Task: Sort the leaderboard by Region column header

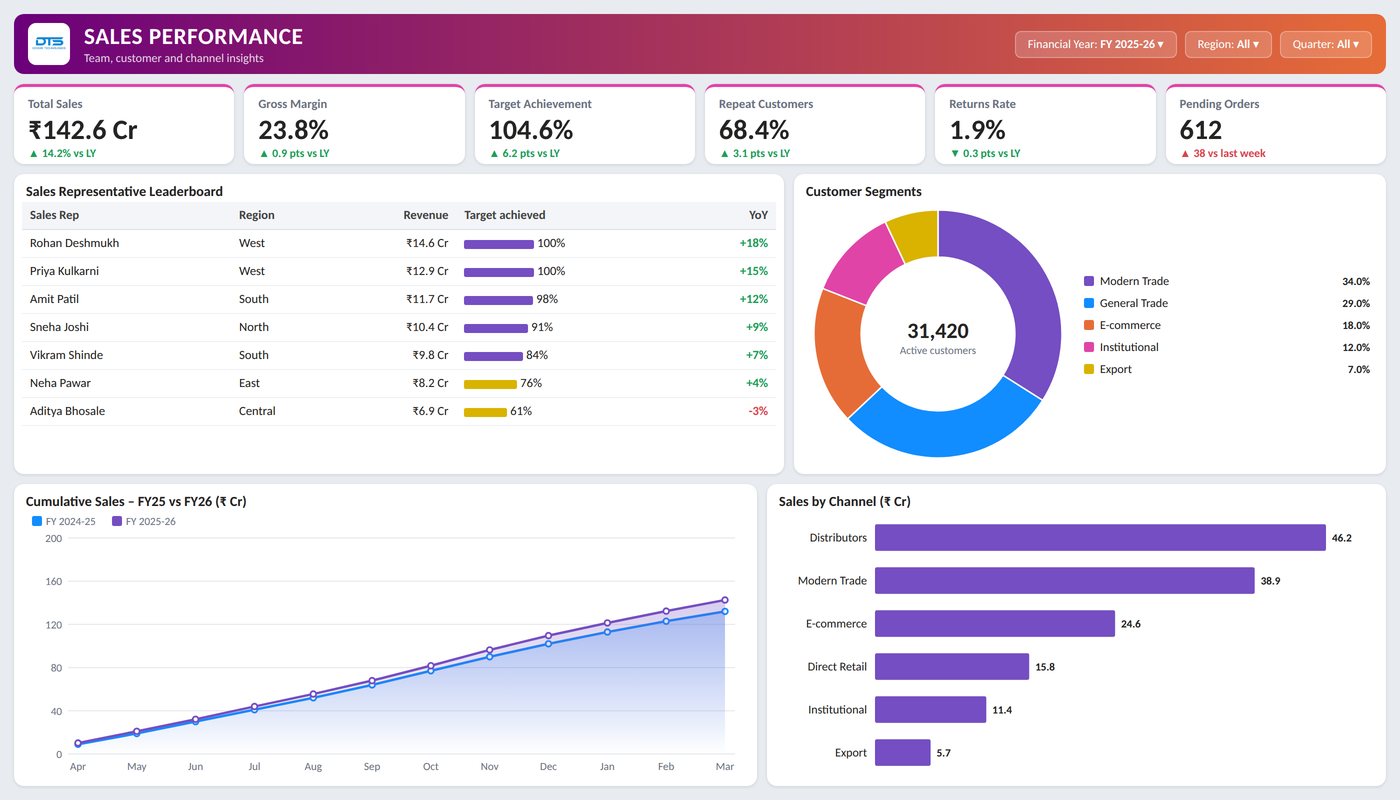Action: [257, 215]
